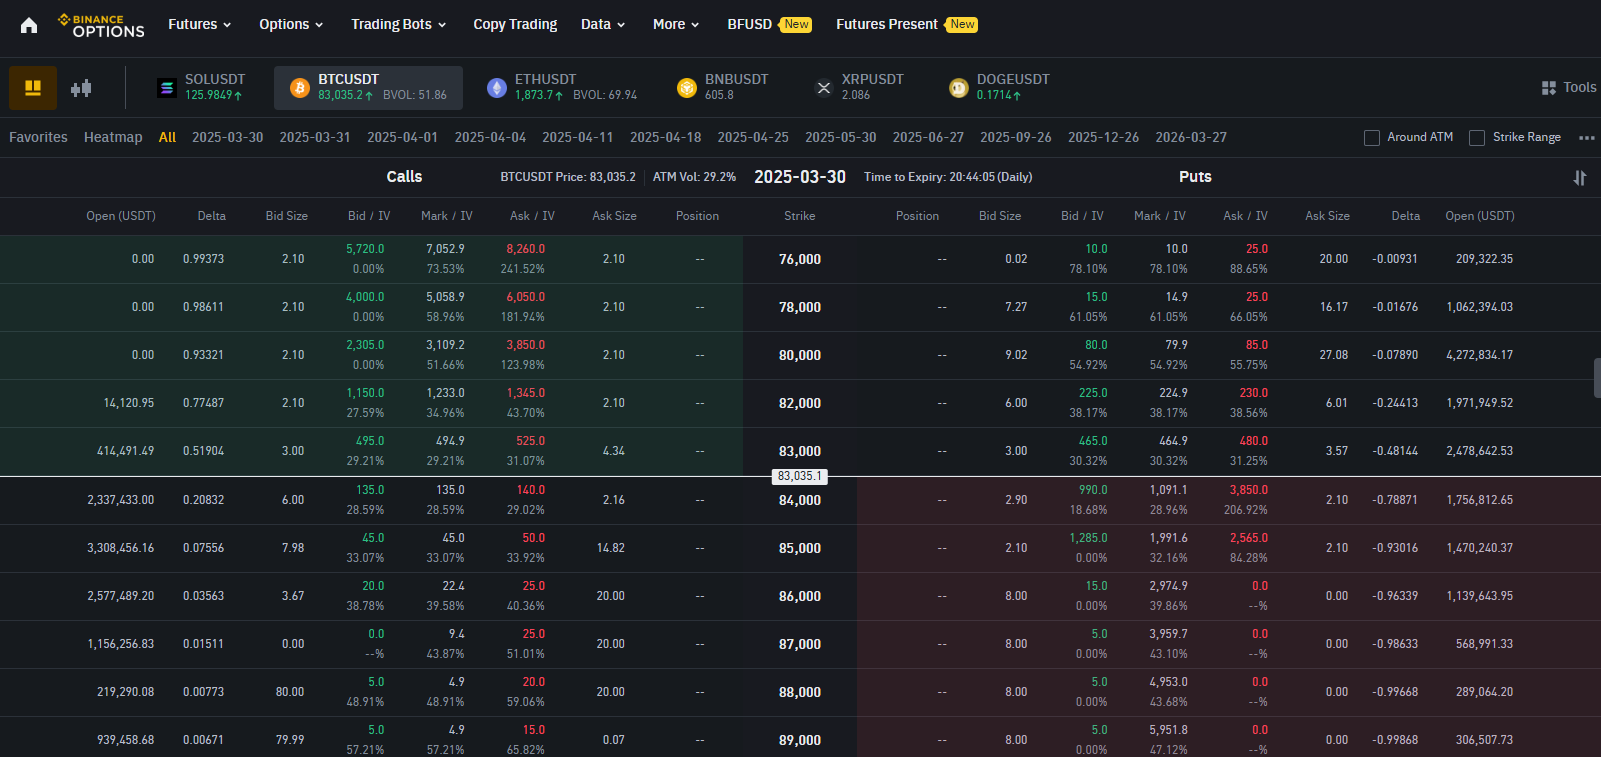Click the vertical scrollbar thumb at right edge

pyautogui.click(x=1597, y=379)
